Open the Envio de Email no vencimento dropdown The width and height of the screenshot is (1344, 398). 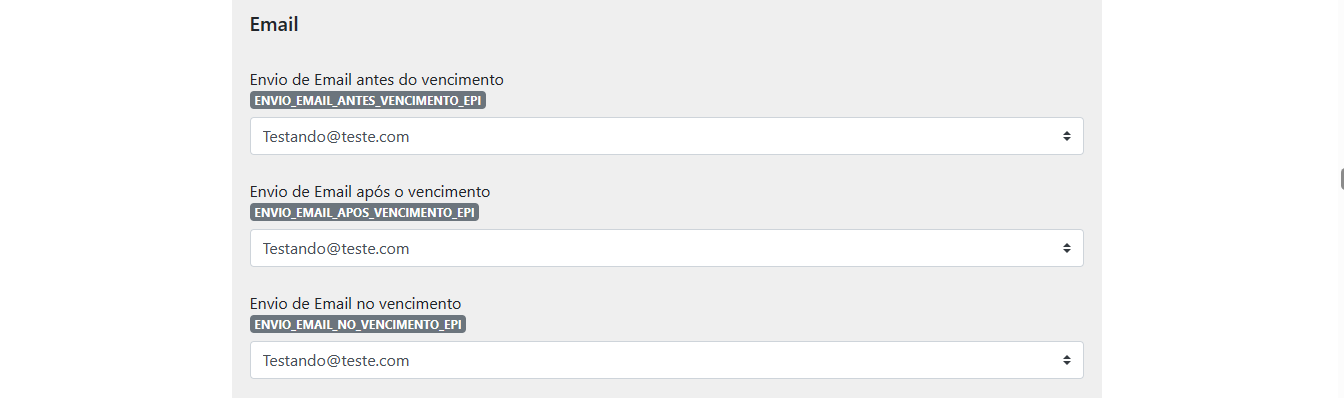click(667, 360)
